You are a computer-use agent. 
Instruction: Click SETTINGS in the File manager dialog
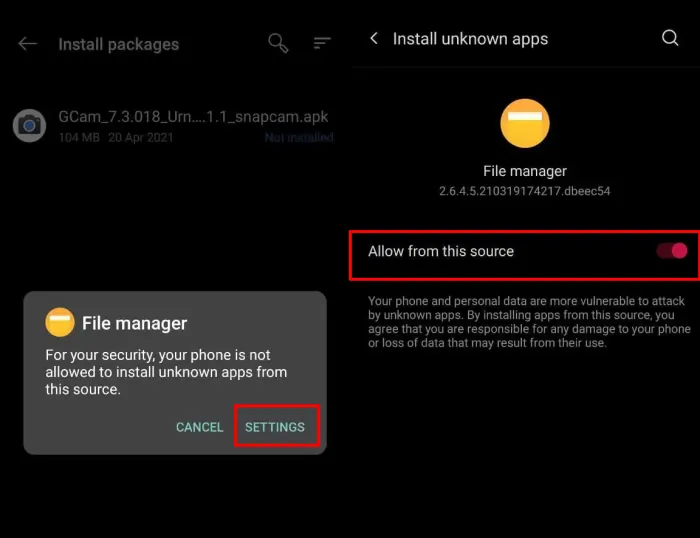tap(275, 427)
